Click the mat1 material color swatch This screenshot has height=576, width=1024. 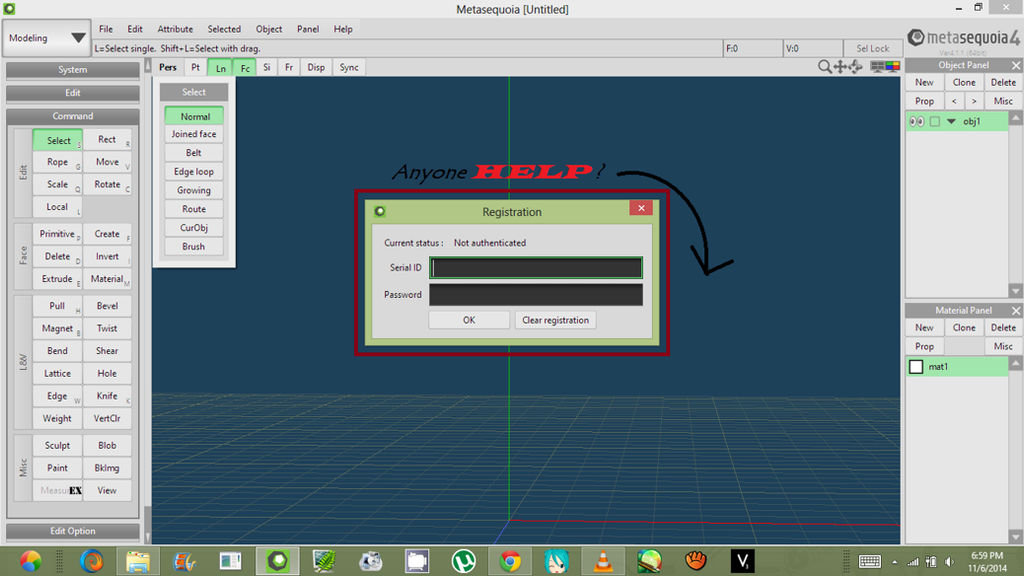[916, 367]
